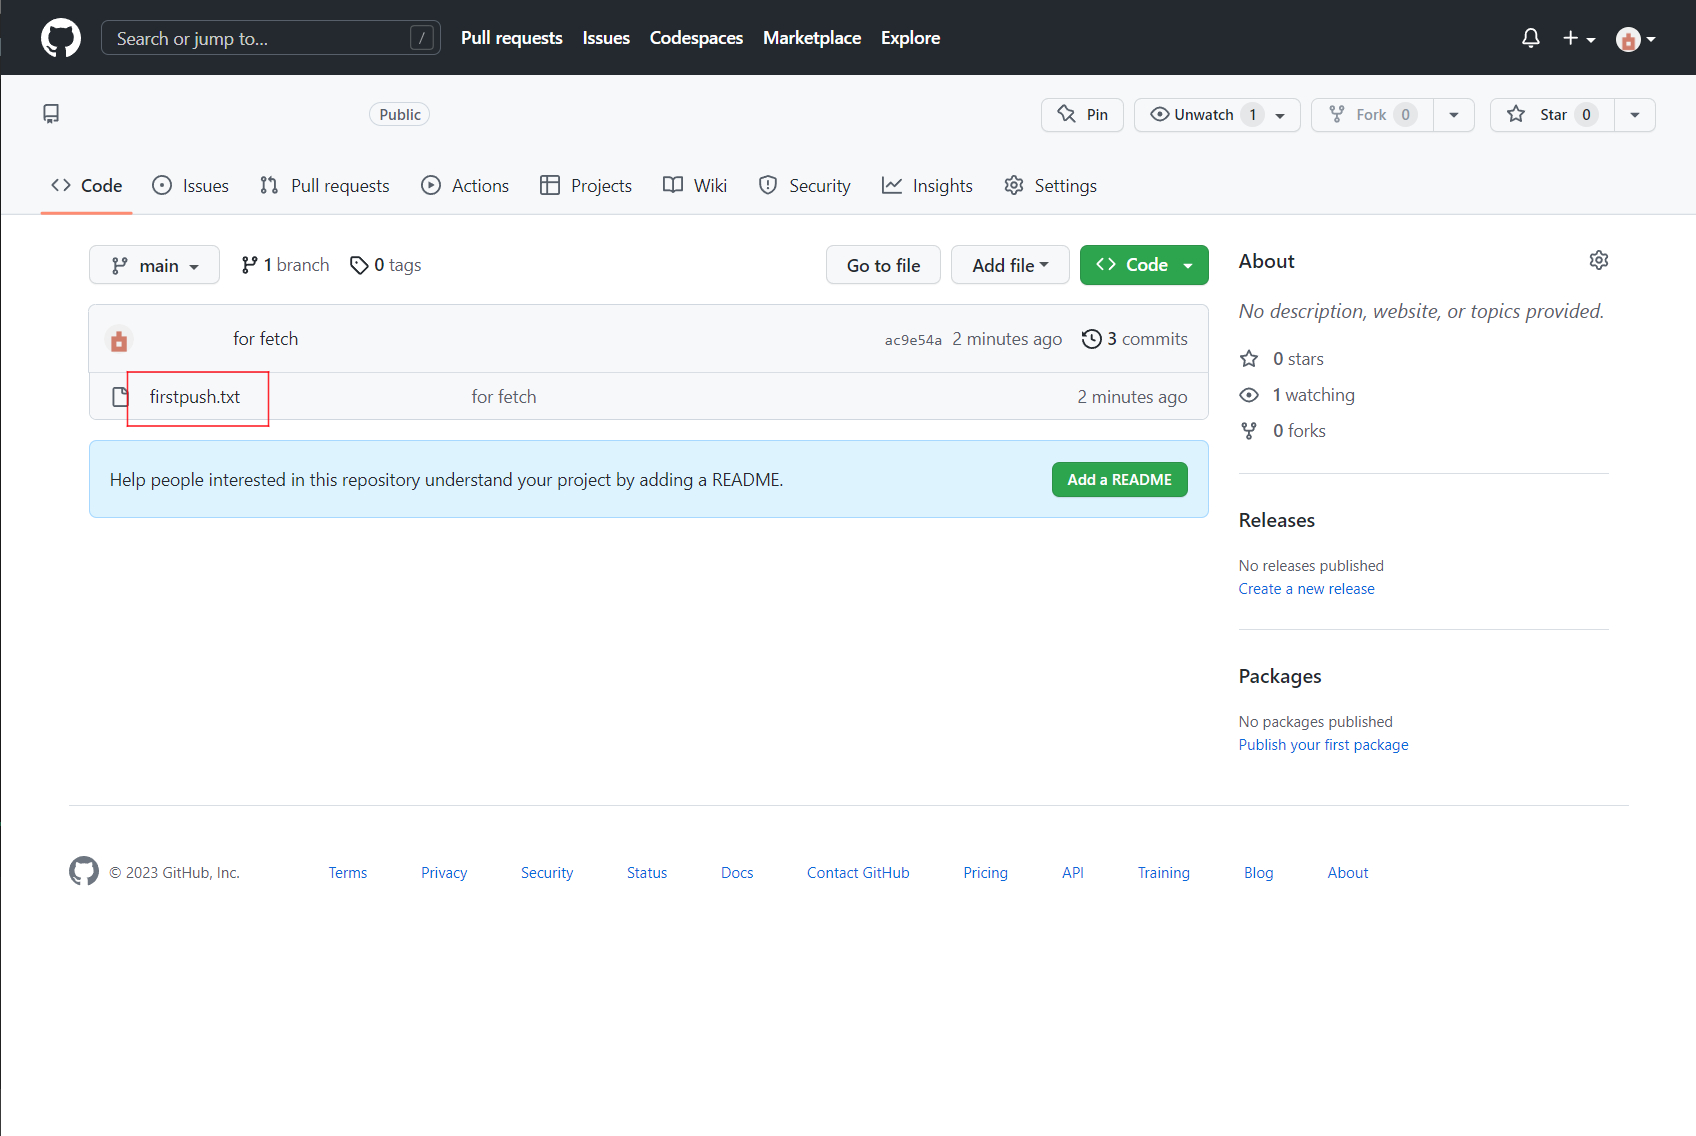
Task: Open the notifications bell
Action: (1530, 38)
